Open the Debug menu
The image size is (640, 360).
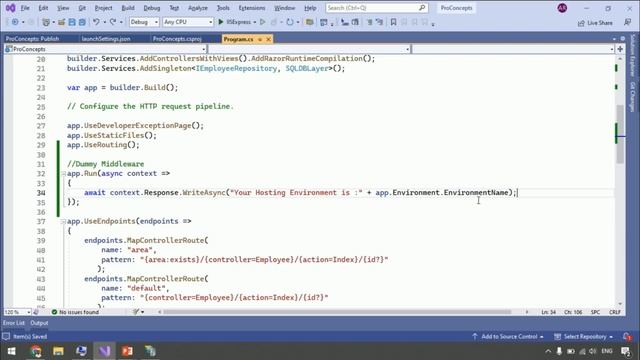pyautogui.click(x=152, y=8)
